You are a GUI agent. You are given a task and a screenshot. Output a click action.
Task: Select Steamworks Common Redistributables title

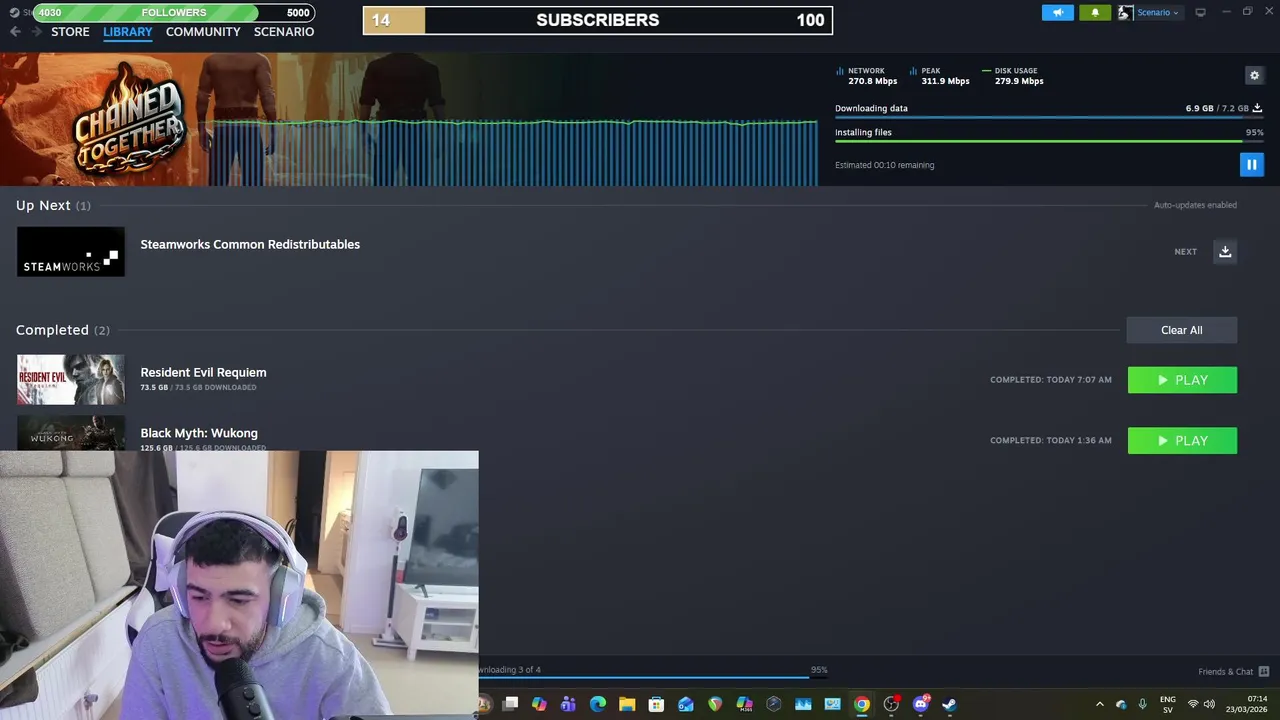click(250, 244)
